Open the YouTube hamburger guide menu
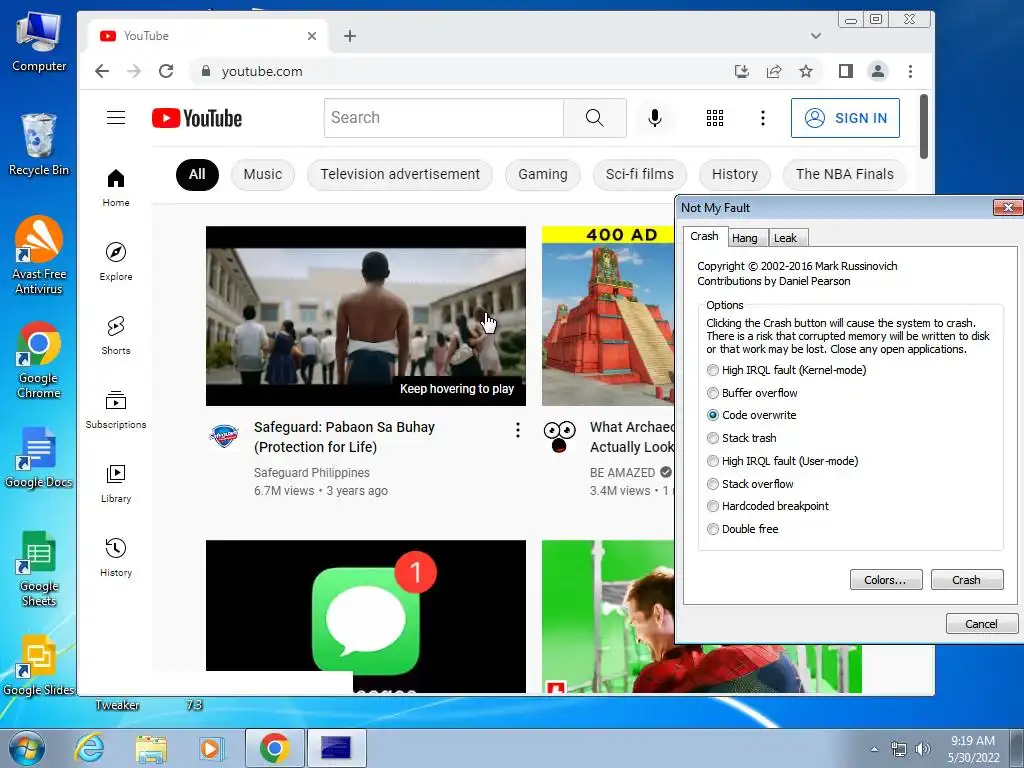This screenshot has width=1024, height=768. coord(116,118)
